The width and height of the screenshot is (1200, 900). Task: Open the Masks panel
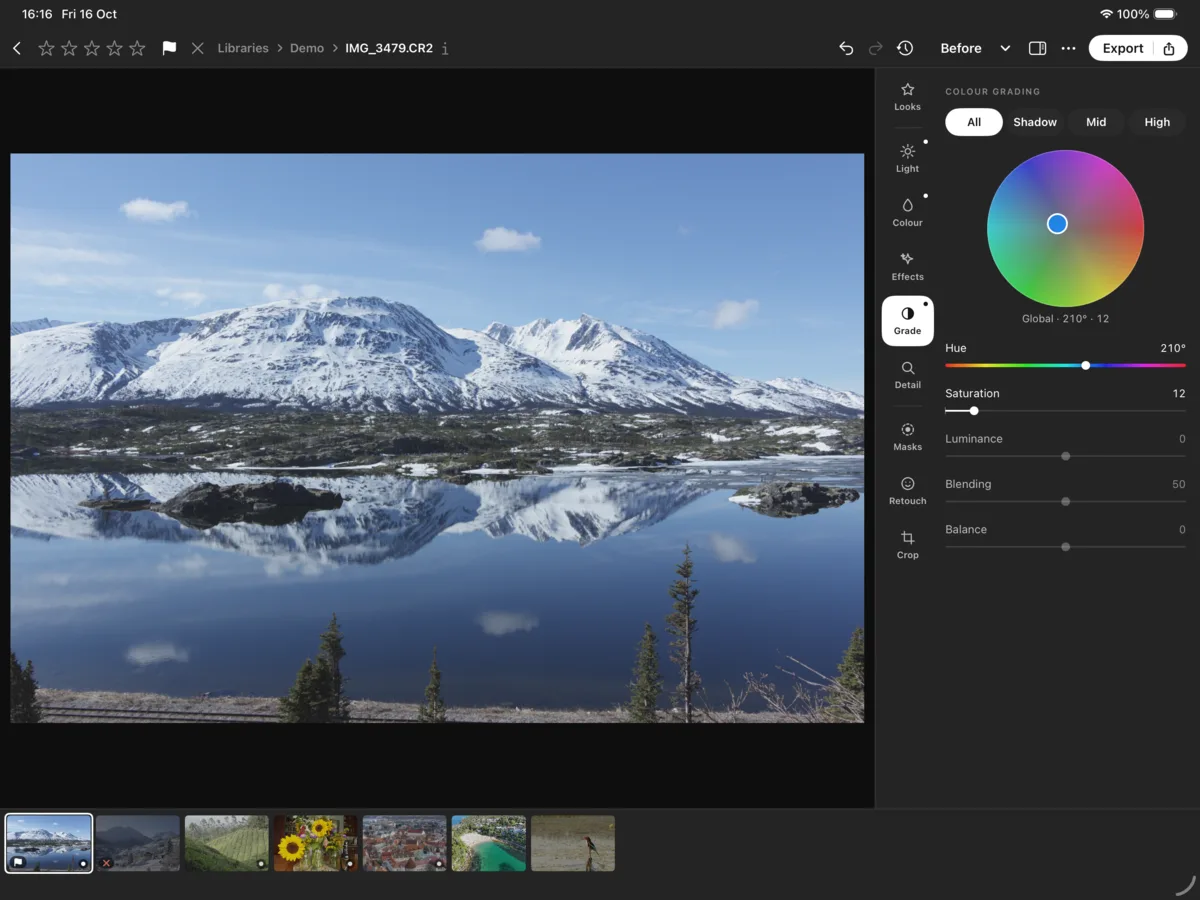pyautogui.click(x=907, y=436)
